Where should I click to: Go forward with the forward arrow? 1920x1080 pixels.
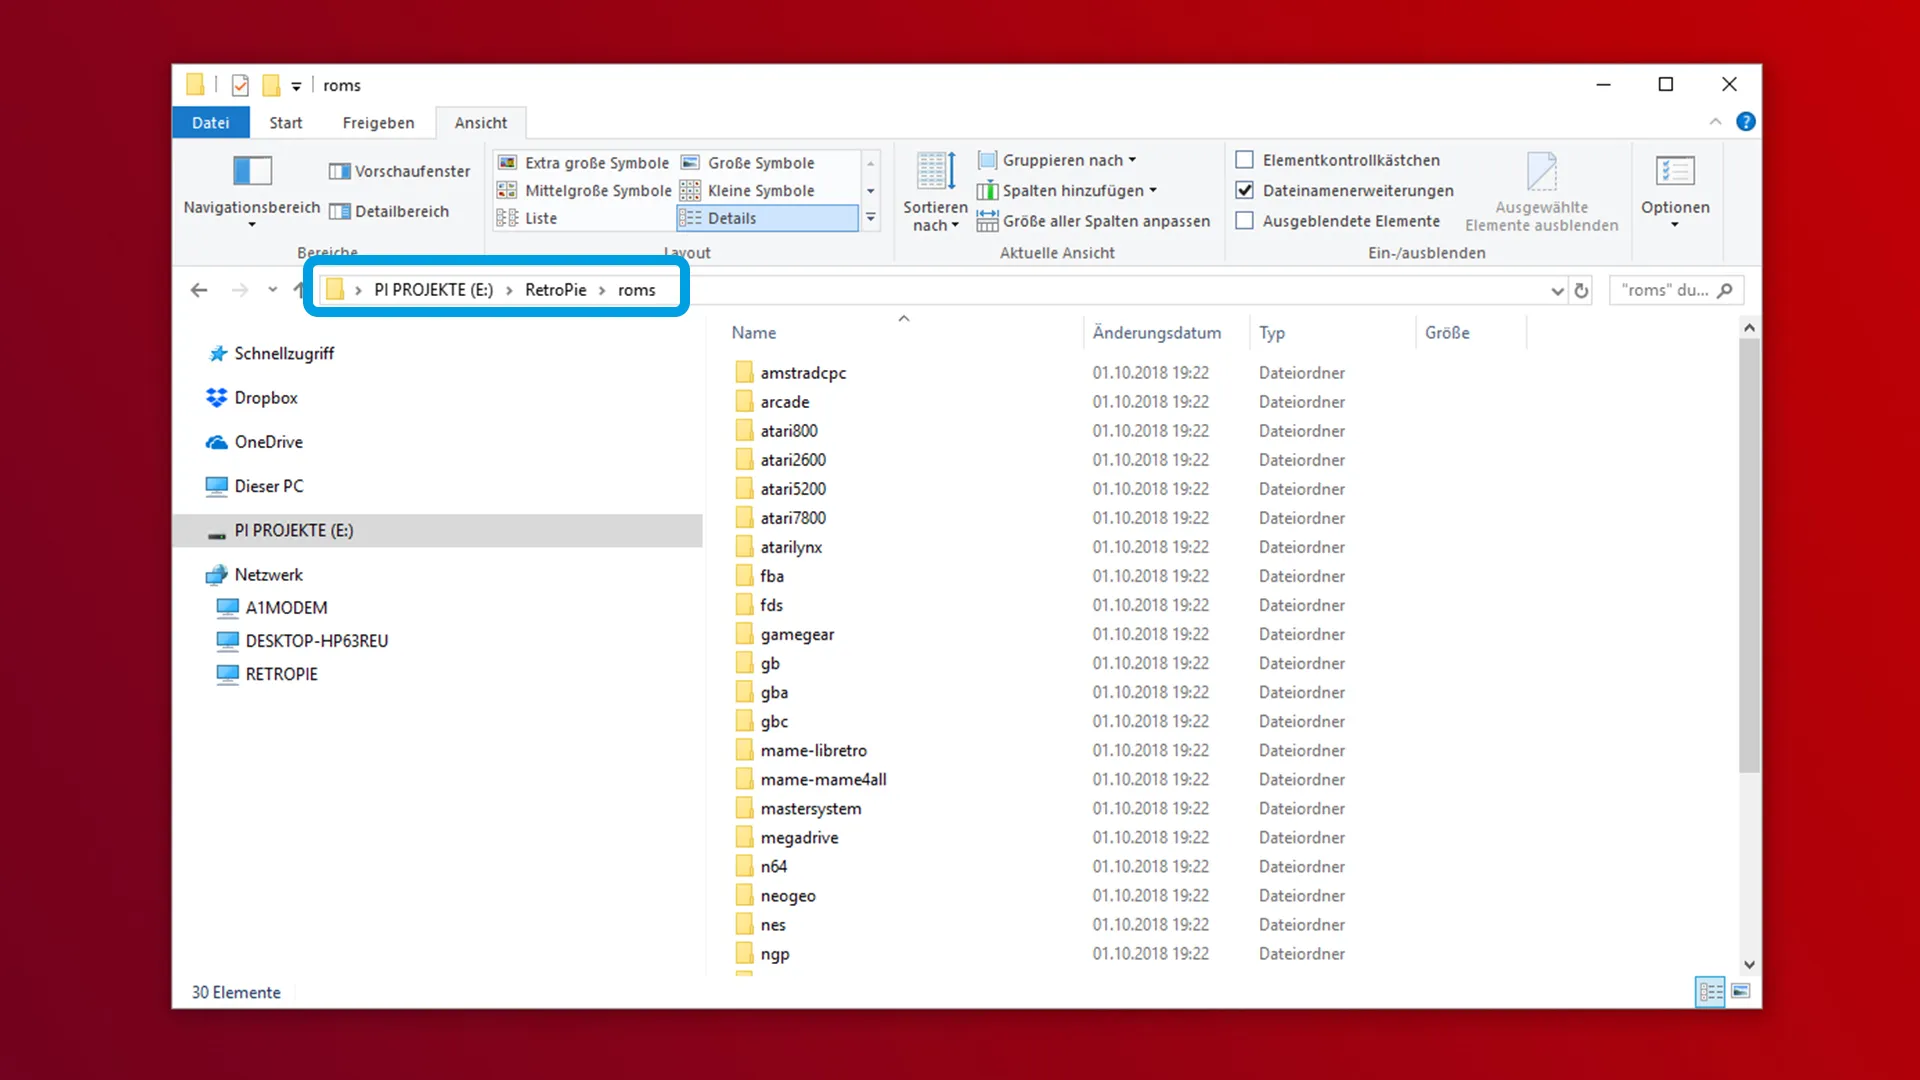239,290
